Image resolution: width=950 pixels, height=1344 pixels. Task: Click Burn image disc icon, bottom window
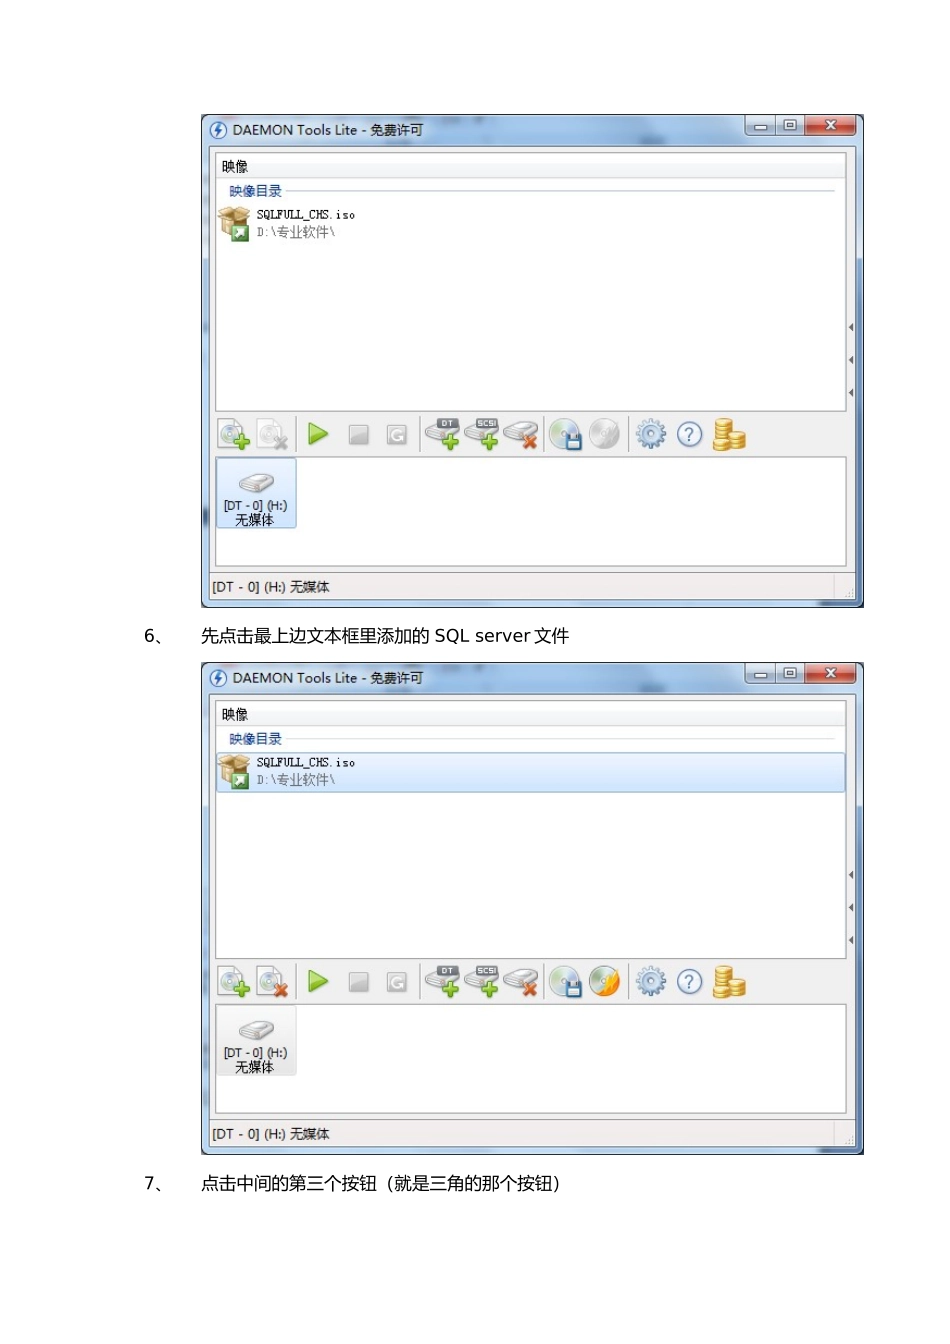tap(604, 981)
